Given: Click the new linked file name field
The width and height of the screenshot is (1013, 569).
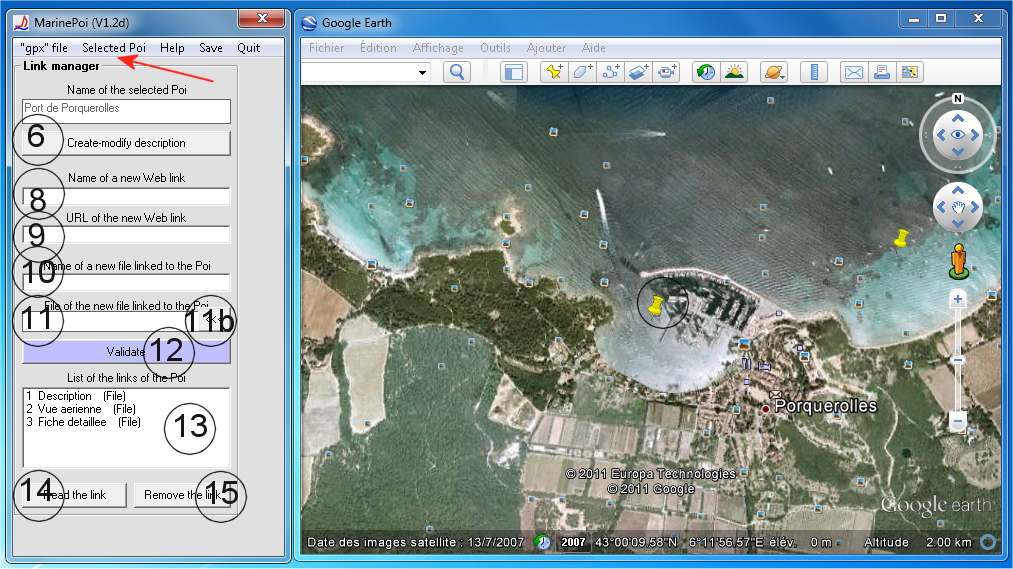Looking at the screenshot, I should (x=126, y=283).
